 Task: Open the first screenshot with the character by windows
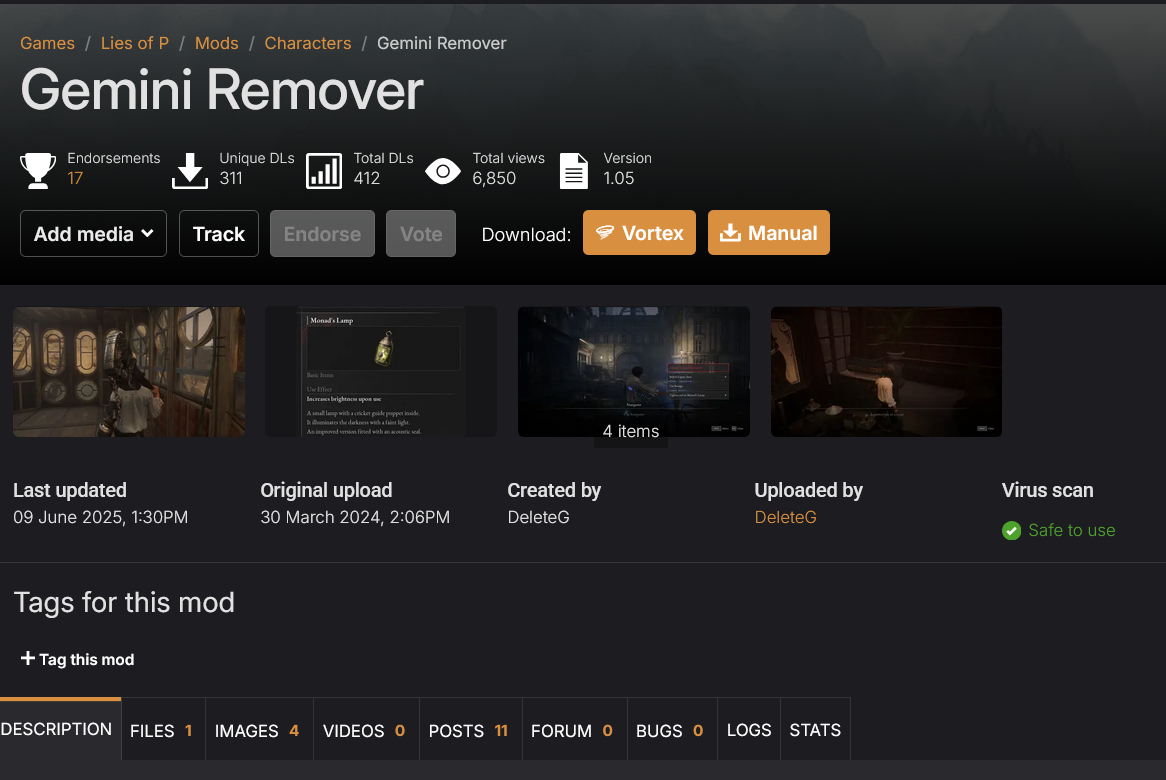pos(129,372)
